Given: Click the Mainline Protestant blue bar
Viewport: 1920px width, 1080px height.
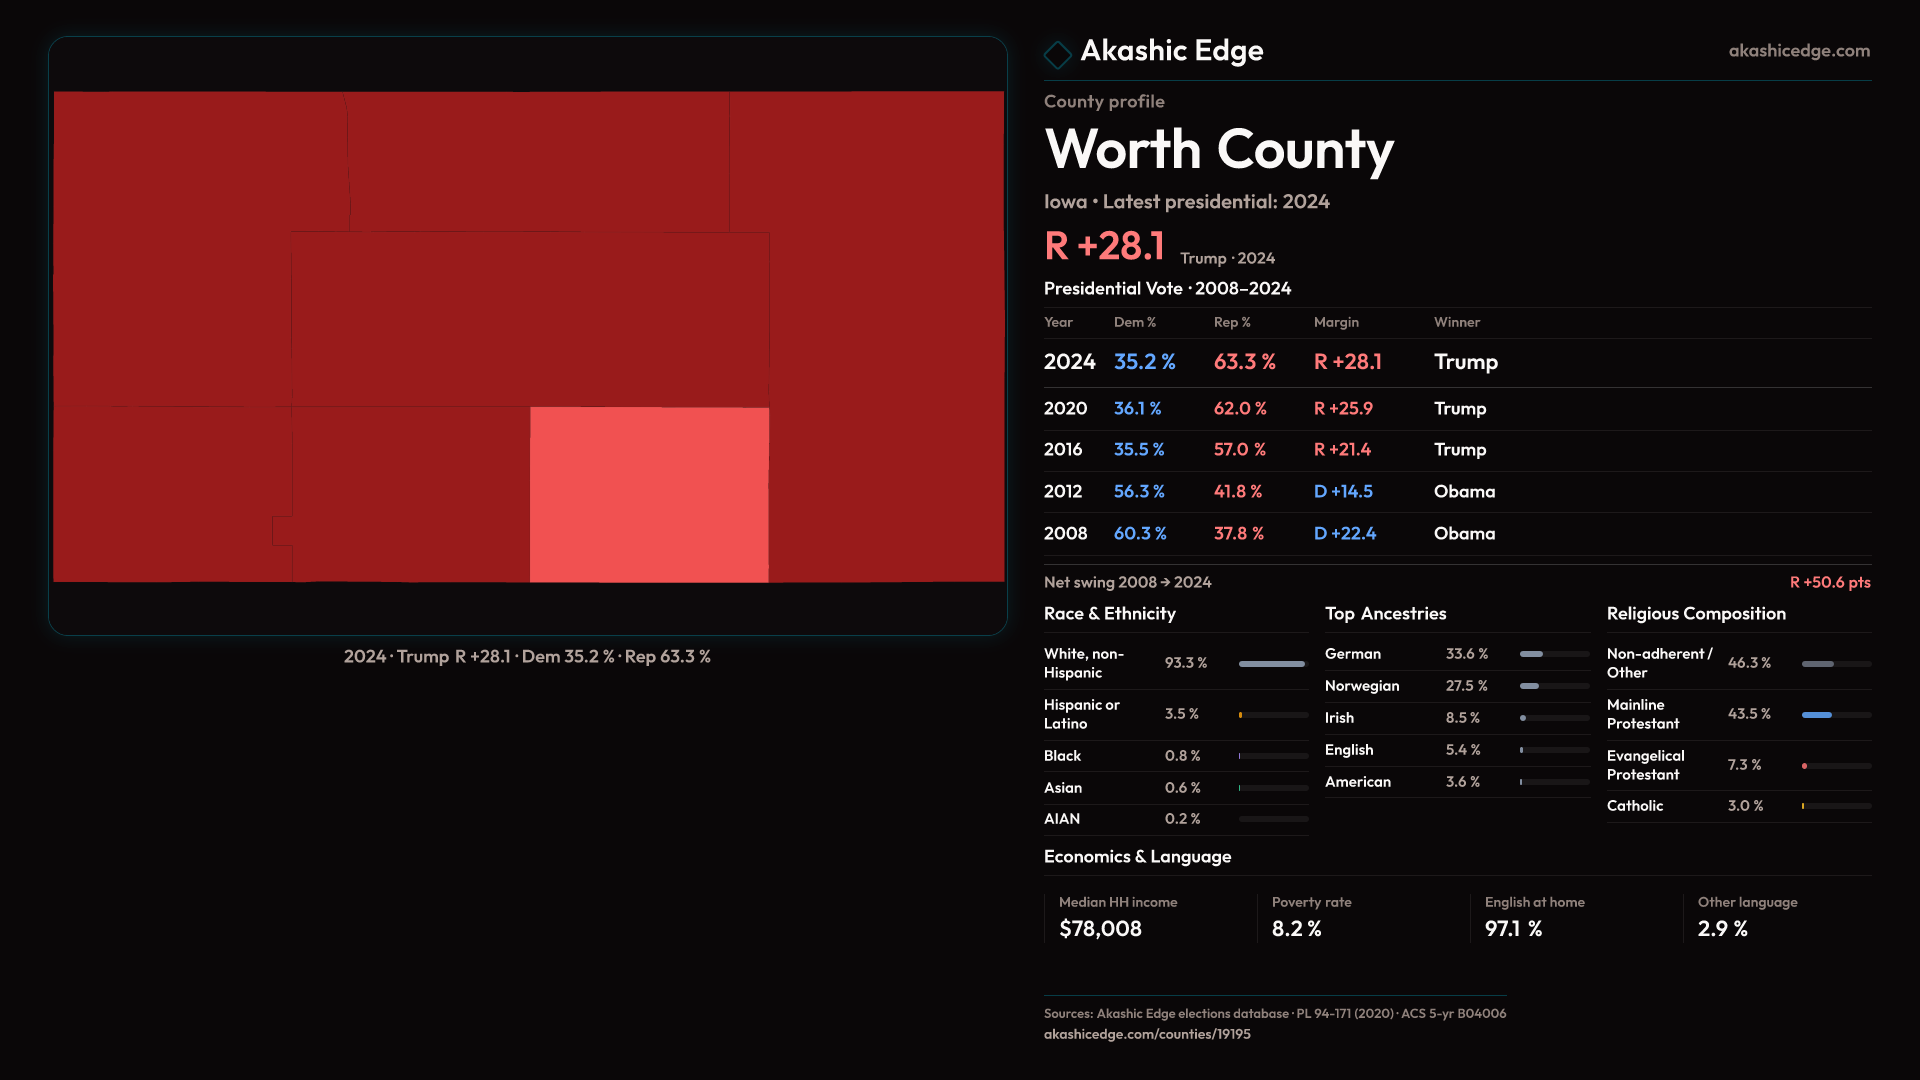Looking at the screenshot, I should pos(1816,715).
